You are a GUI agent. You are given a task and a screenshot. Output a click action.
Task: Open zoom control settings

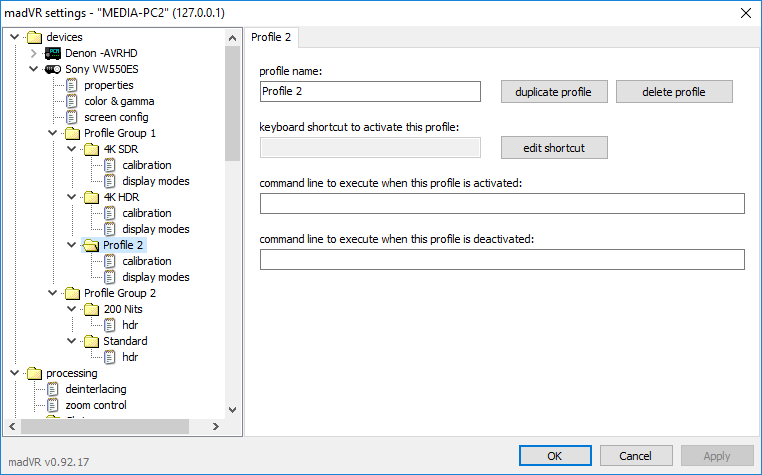96,405
